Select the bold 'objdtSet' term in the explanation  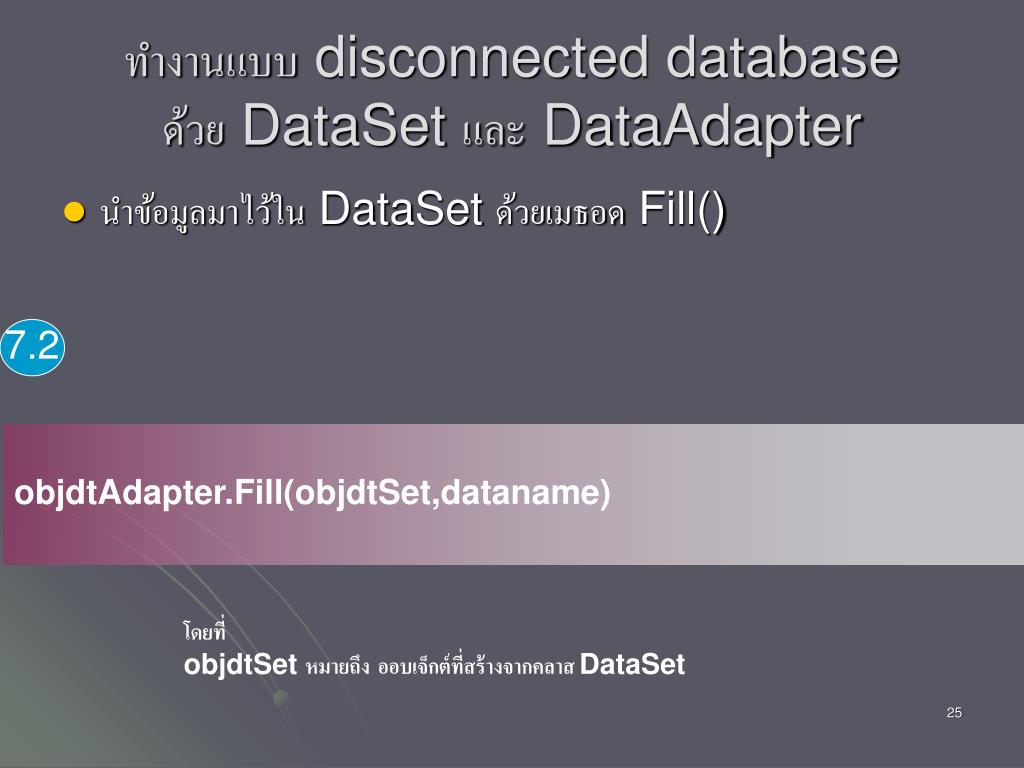[x=240, y=664]
